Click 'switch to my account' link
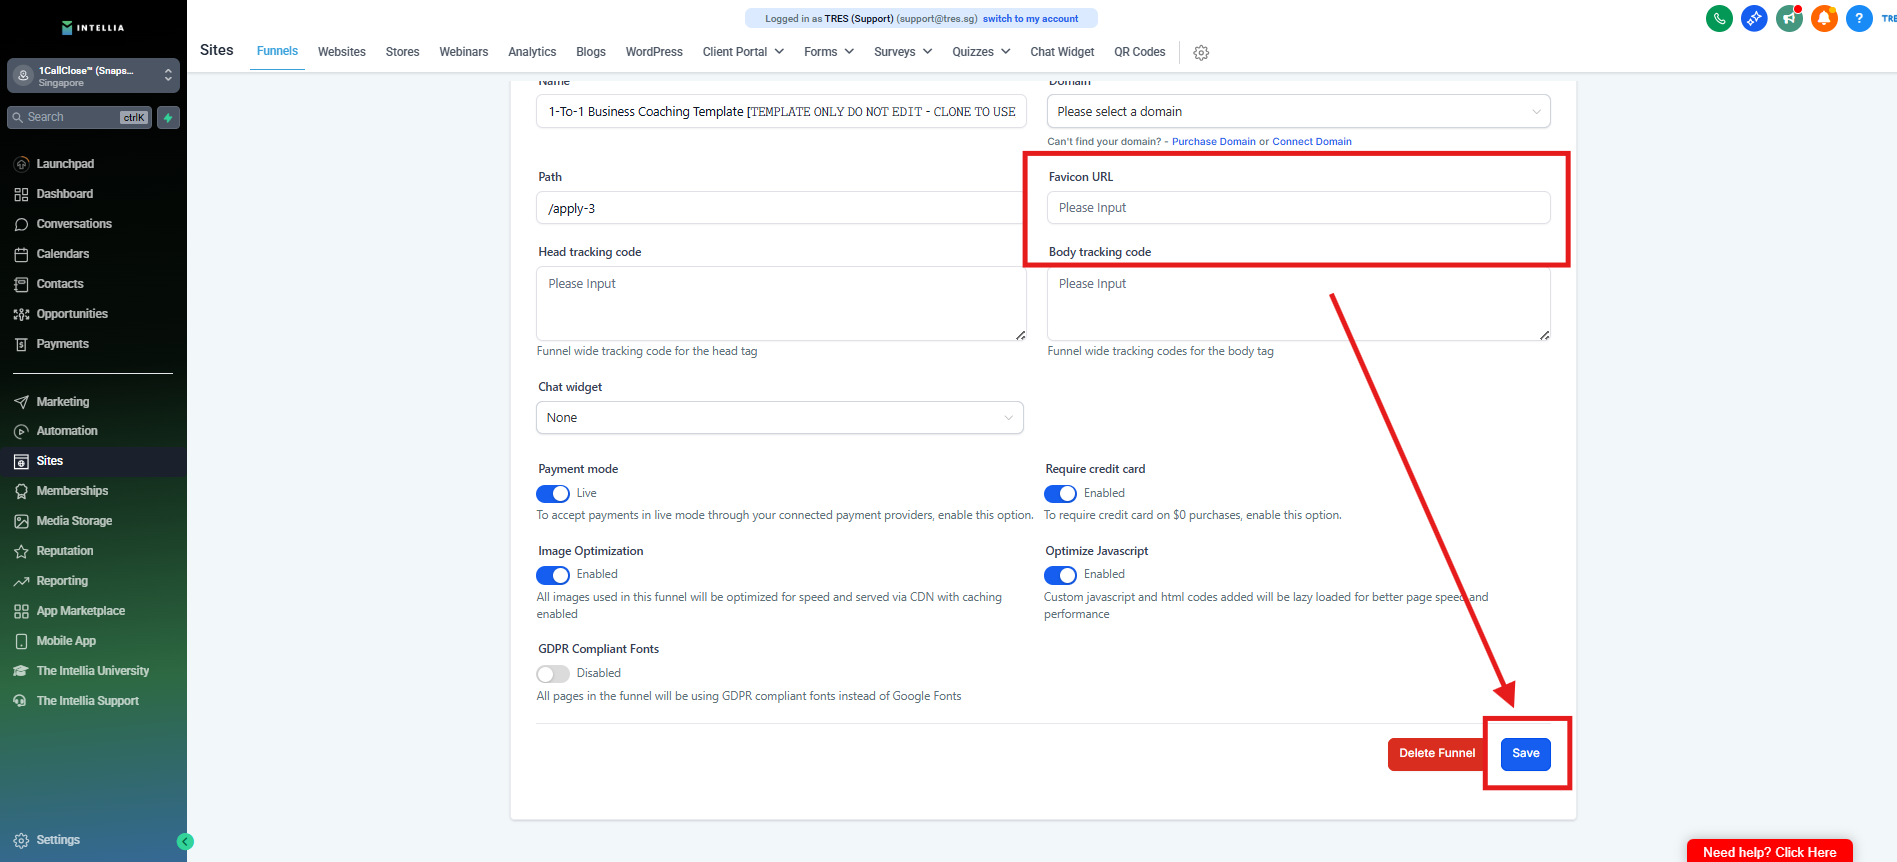This screenshot has width=1897, height=862. click(1030, 19)
